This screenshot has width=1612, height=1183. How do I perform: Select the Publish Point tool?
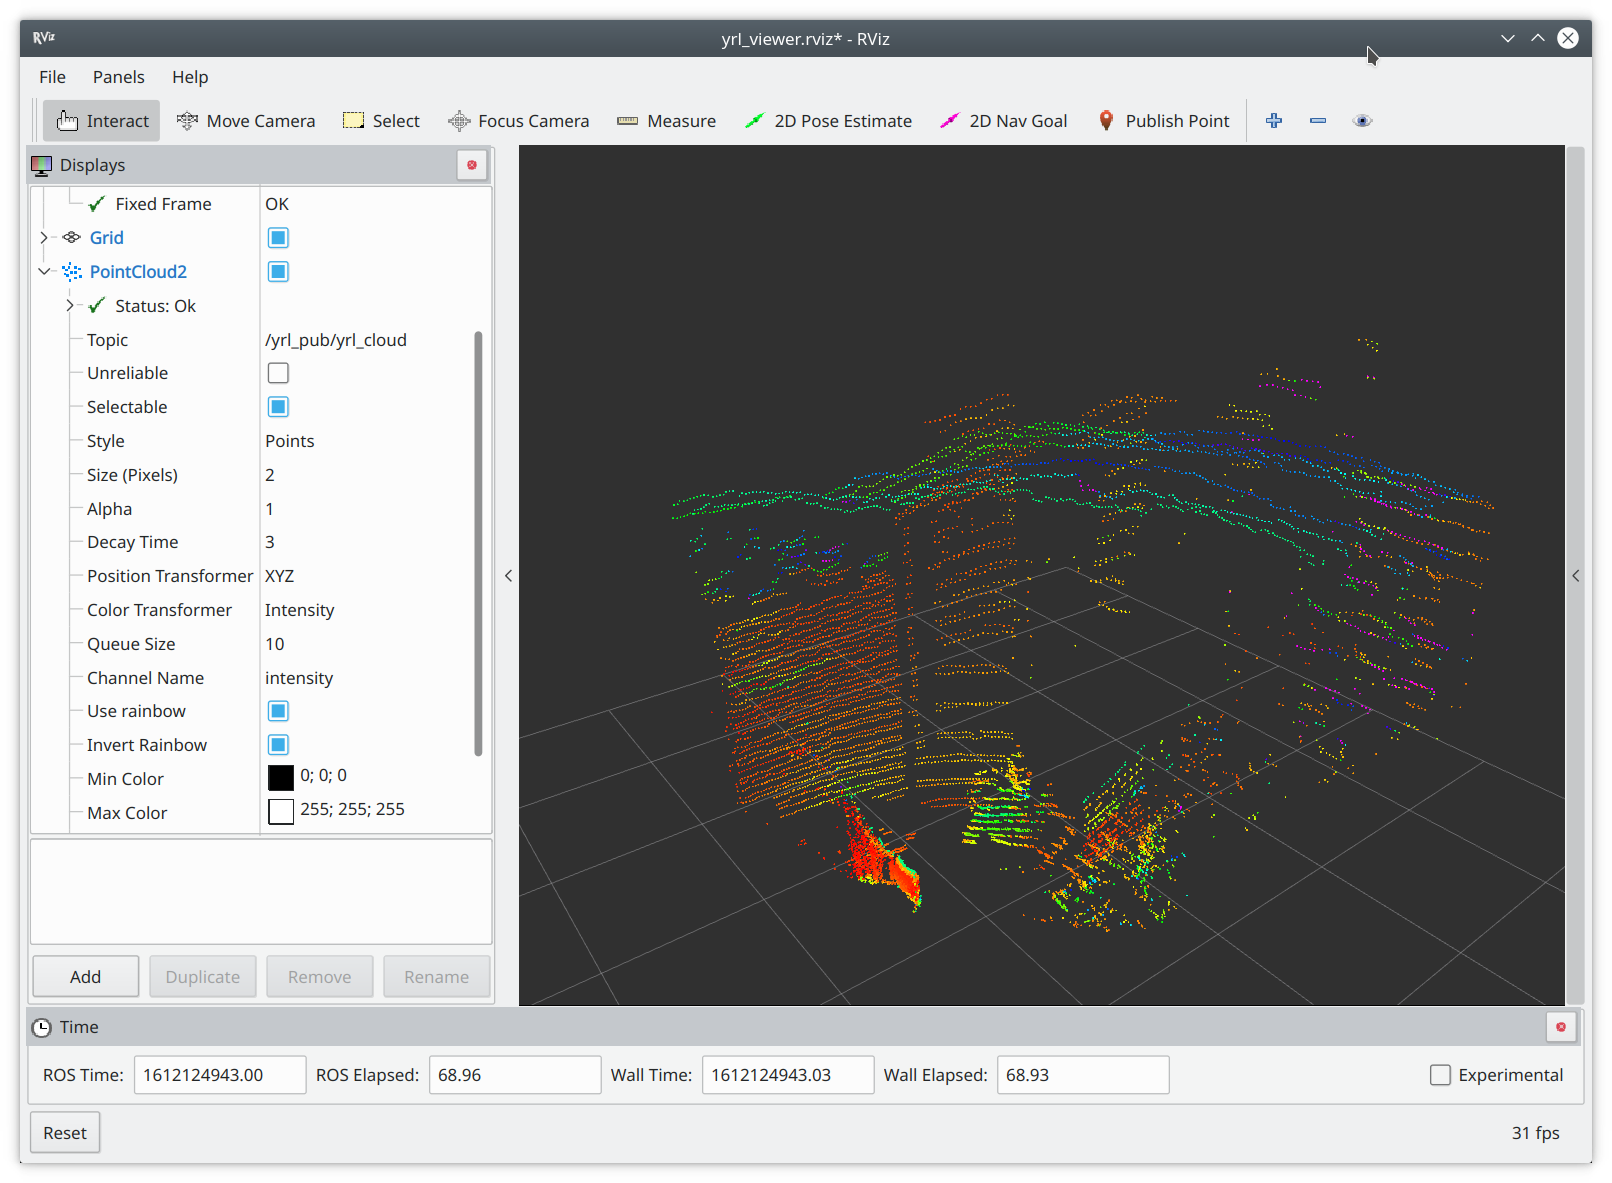[x=1163, y=121]
